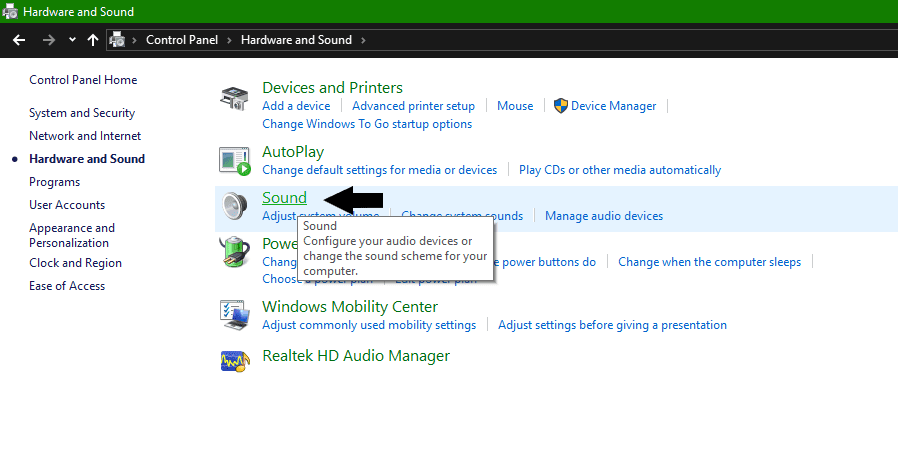Viewport: 898px width, 462px height.
Task: Open Devices and Printers heading
Action: [x=332, y=88]
